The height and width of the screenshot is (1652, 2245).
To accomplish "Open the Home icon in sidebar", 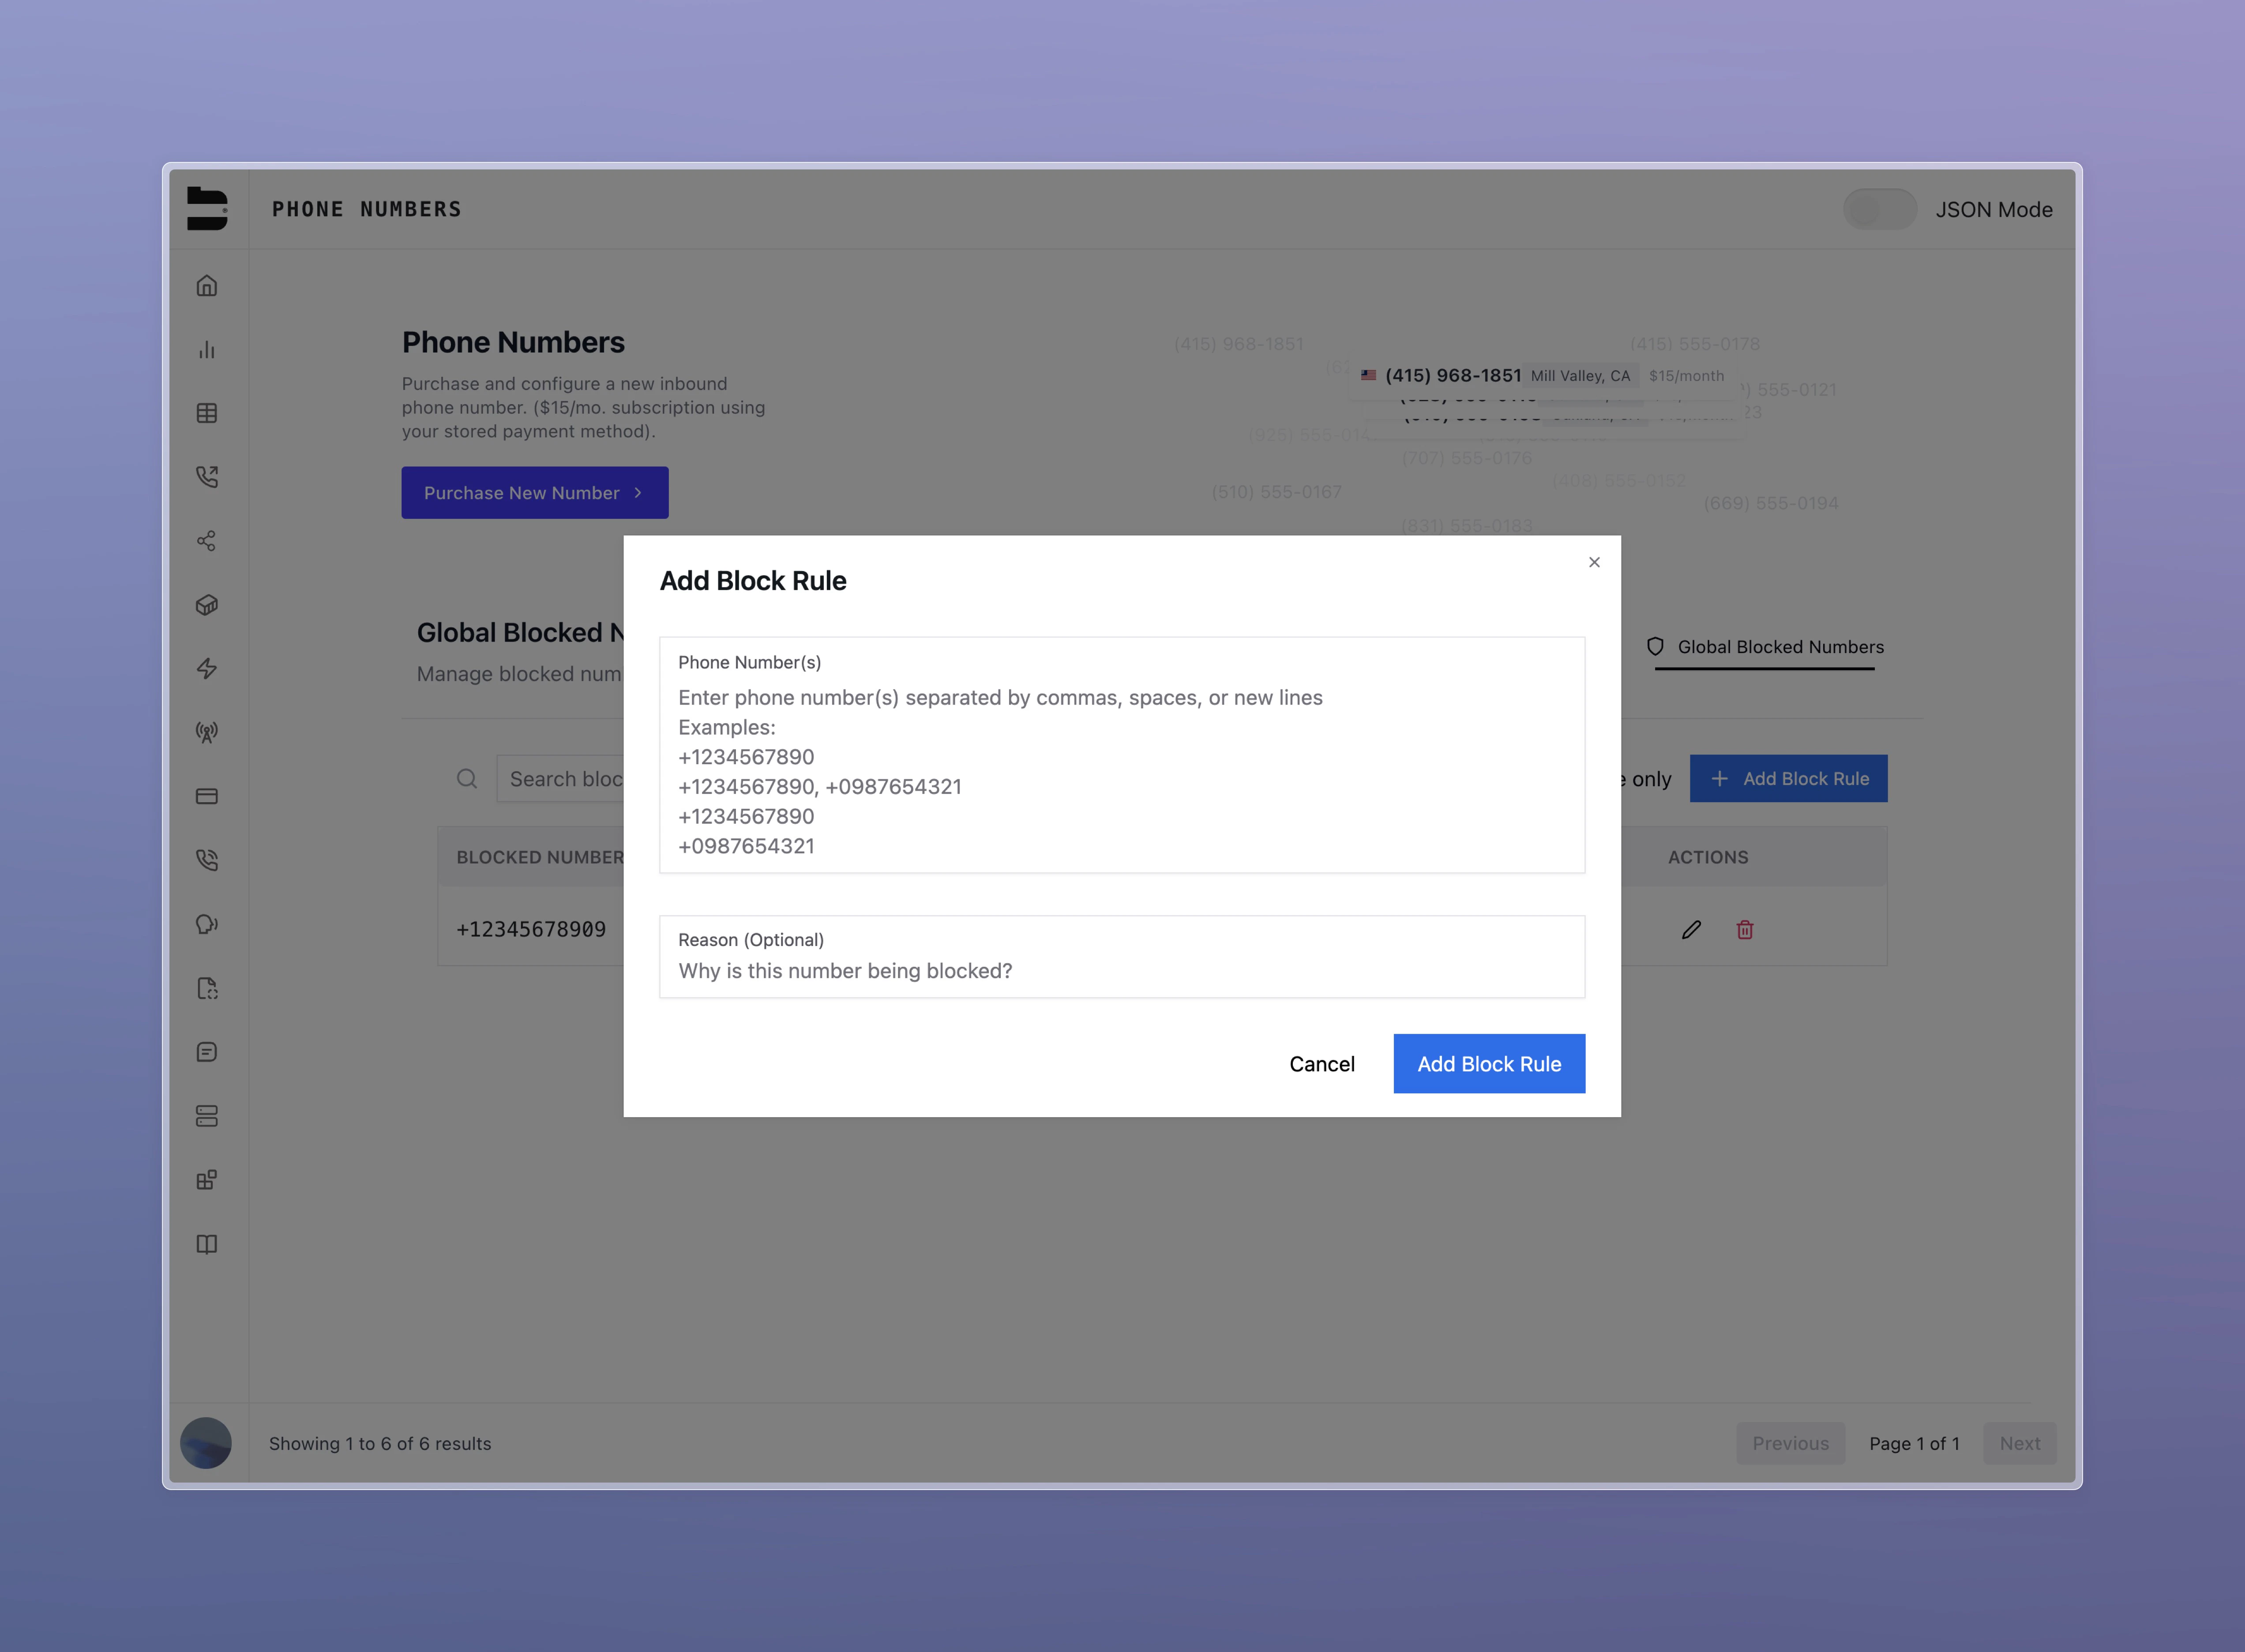I will tap(207, 286).
